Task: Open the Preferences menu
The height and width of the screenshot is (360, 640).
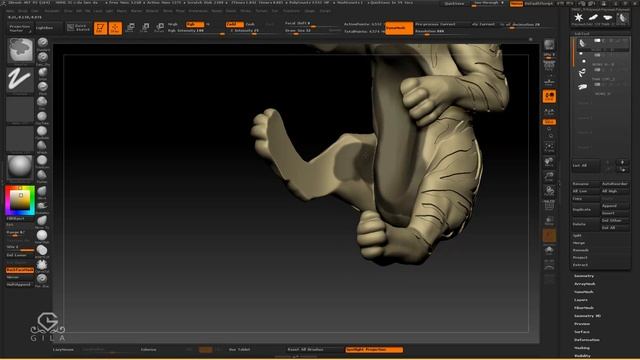Action: [198, 11]
